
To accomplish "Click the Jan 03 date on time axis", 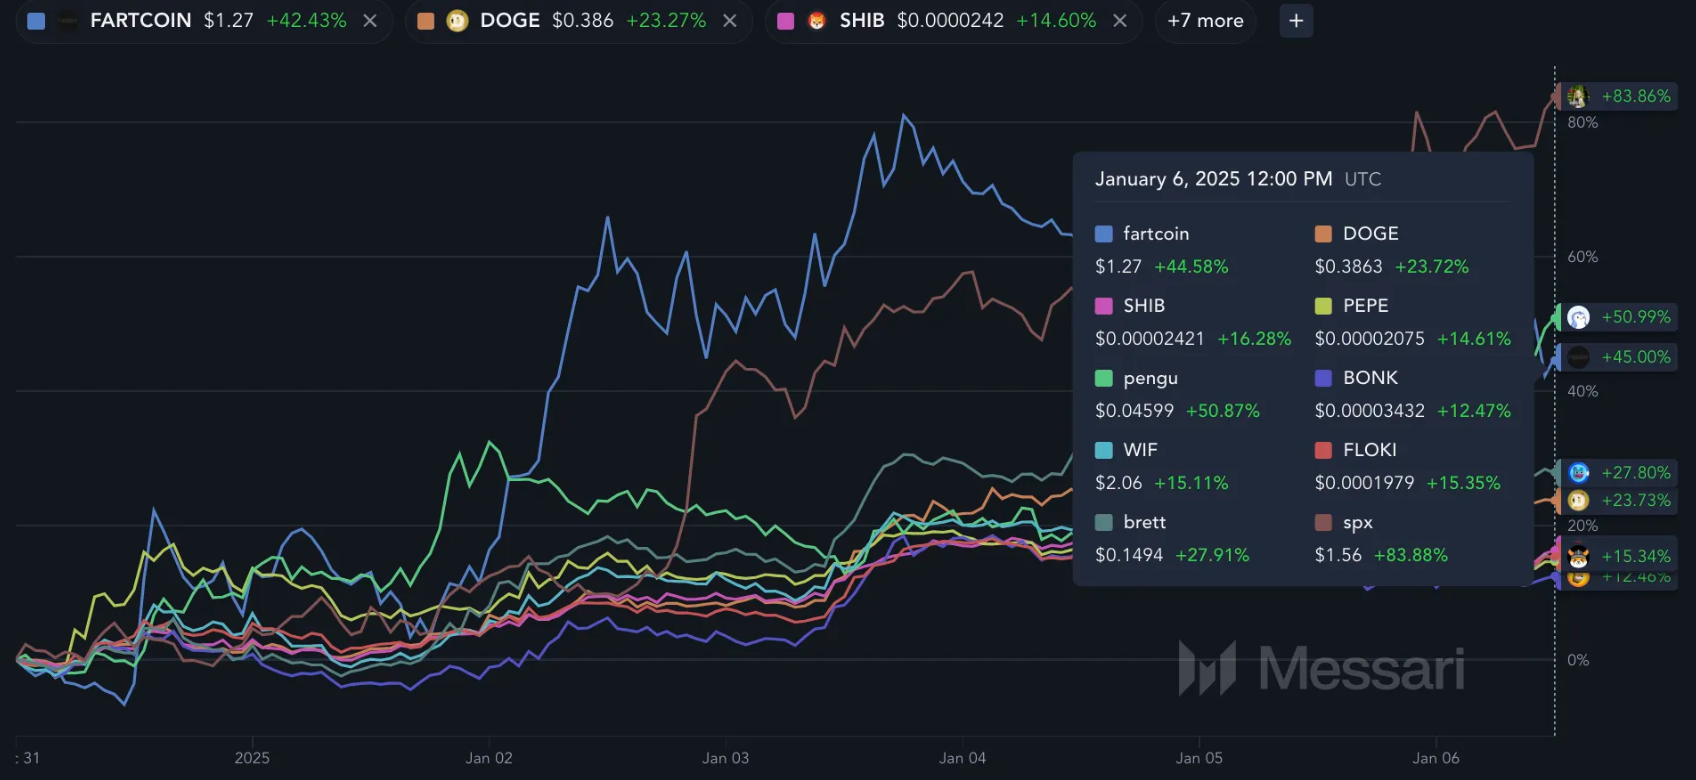I will pyautogui.click(x=726, y=758).
